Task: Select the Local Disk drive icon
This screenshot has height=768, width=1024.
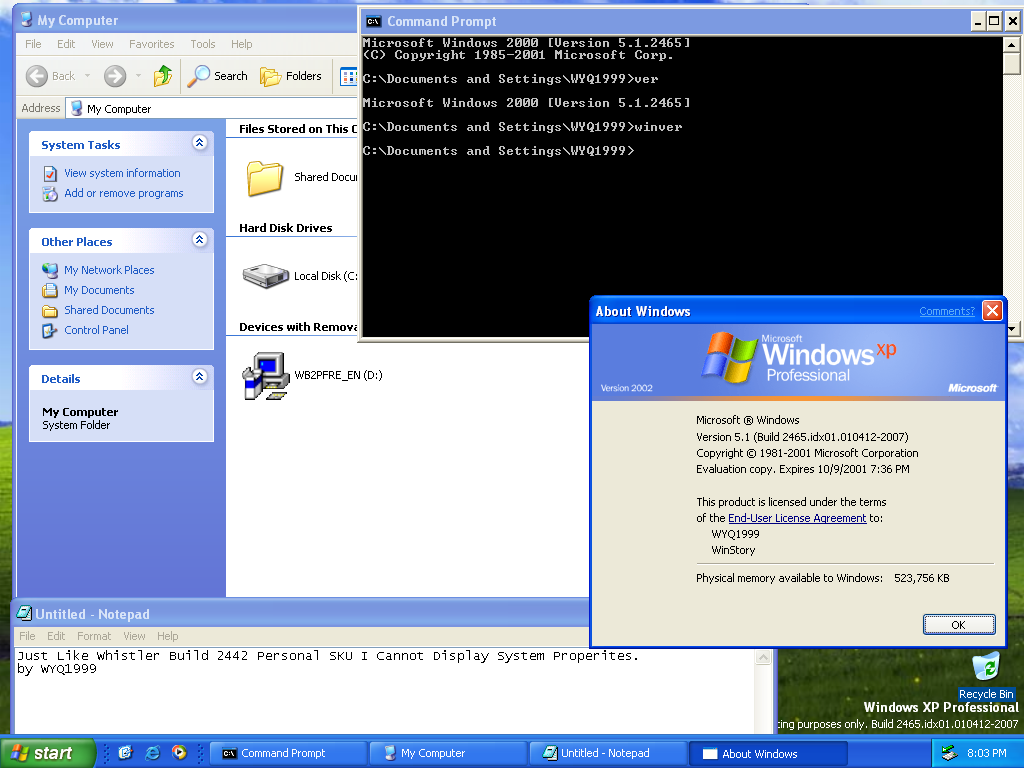Action: pyautogui.click(x=265, y=275)
